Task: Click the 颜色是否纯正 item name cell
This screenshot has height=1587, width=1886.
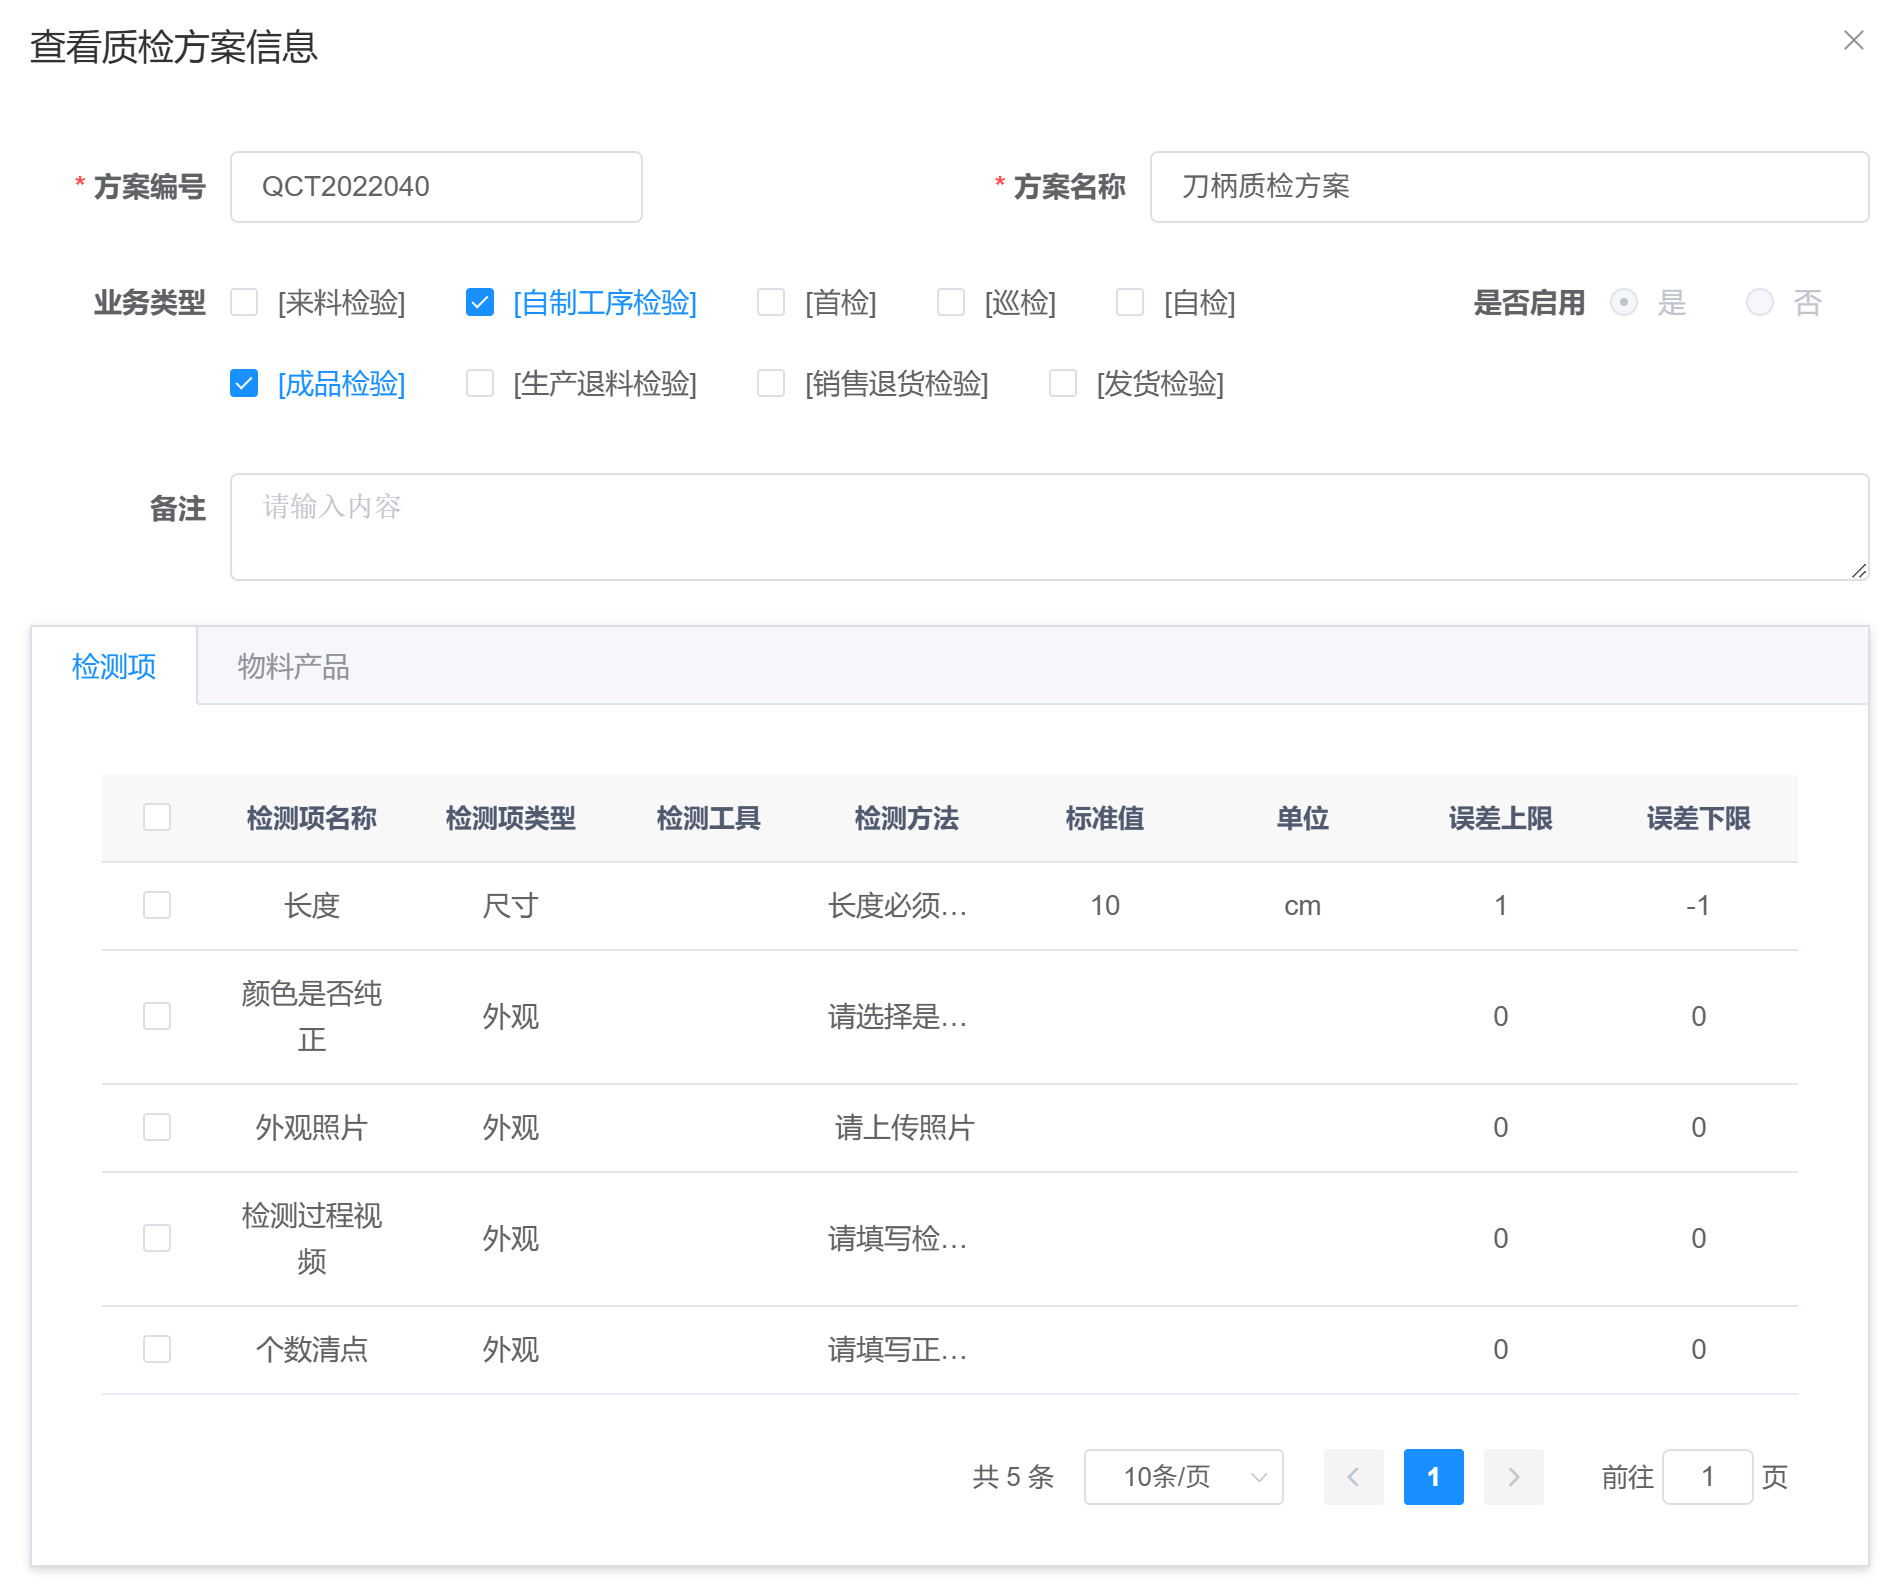Action: coord(312,1016)
